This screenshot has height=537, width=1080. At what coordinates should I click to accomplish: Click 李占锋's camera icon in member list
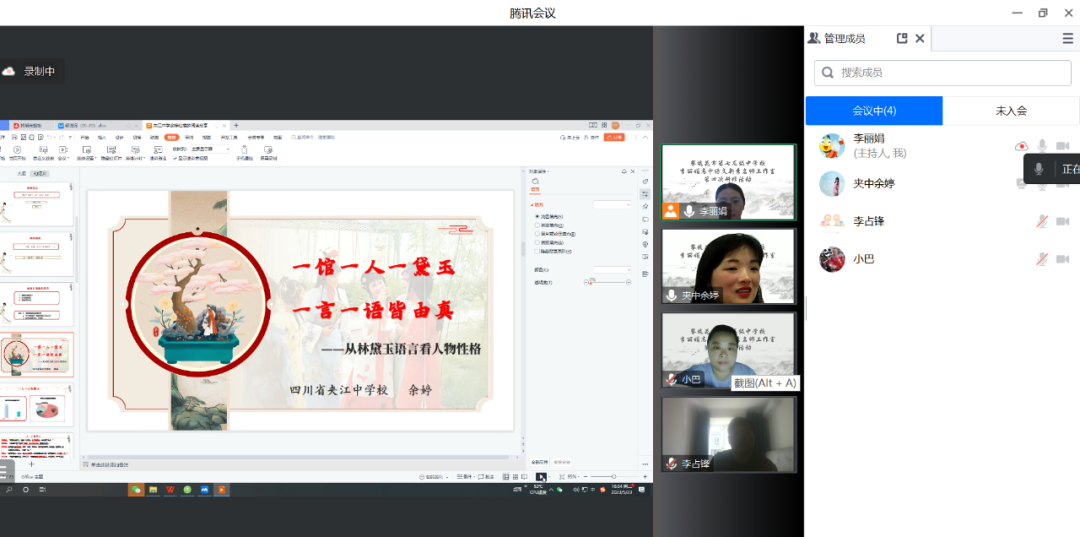[x=1062, y=221]
